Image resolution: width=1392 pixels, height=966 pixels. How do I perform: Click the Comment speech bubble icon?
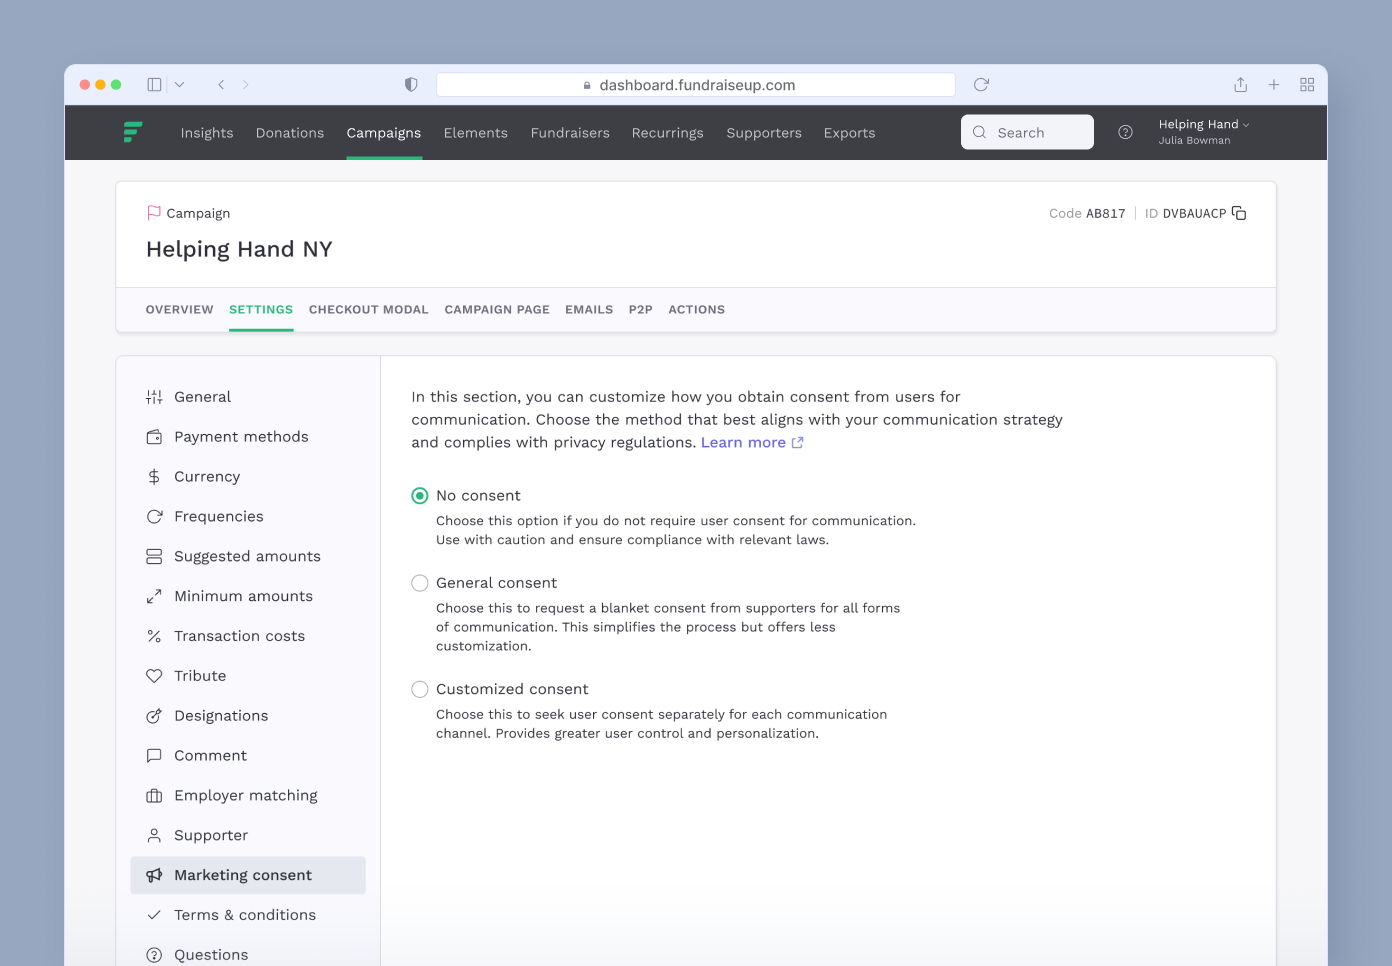[x=154, y=755]
